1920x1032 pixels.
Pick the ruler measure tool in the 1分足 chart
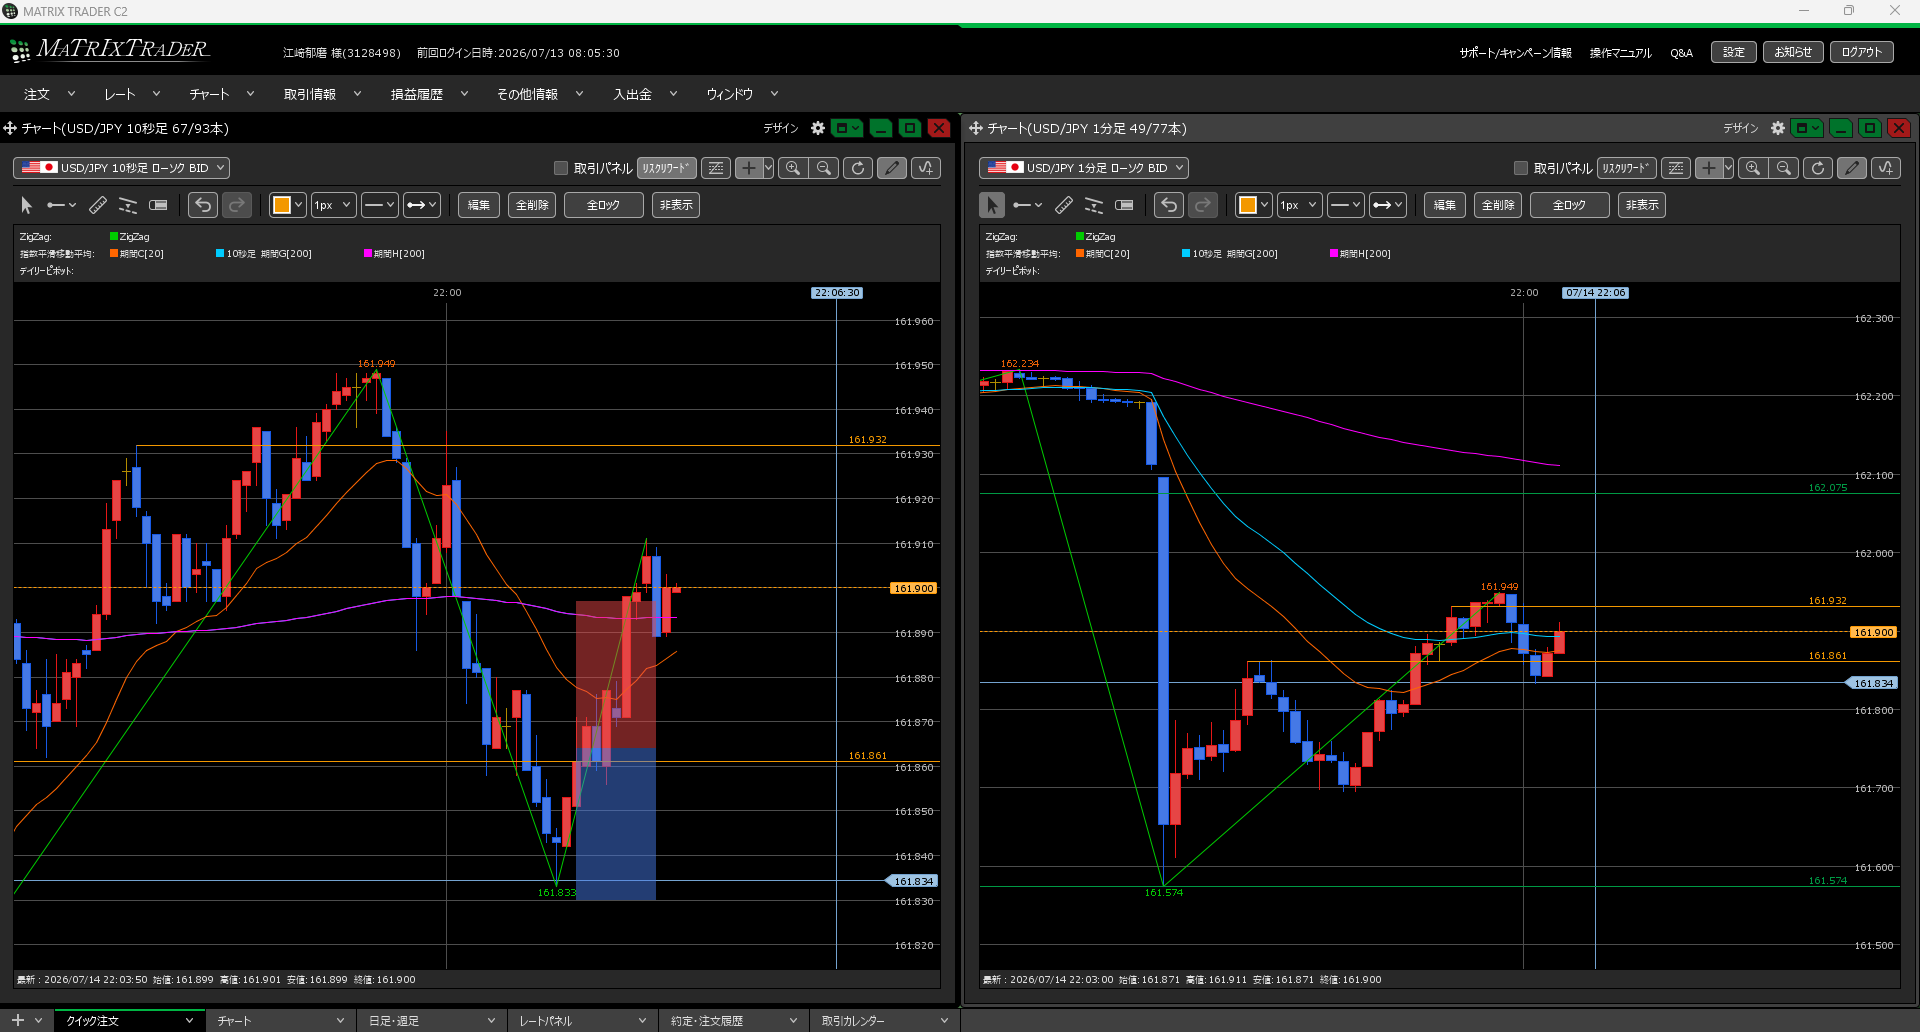pos(1064,205)
